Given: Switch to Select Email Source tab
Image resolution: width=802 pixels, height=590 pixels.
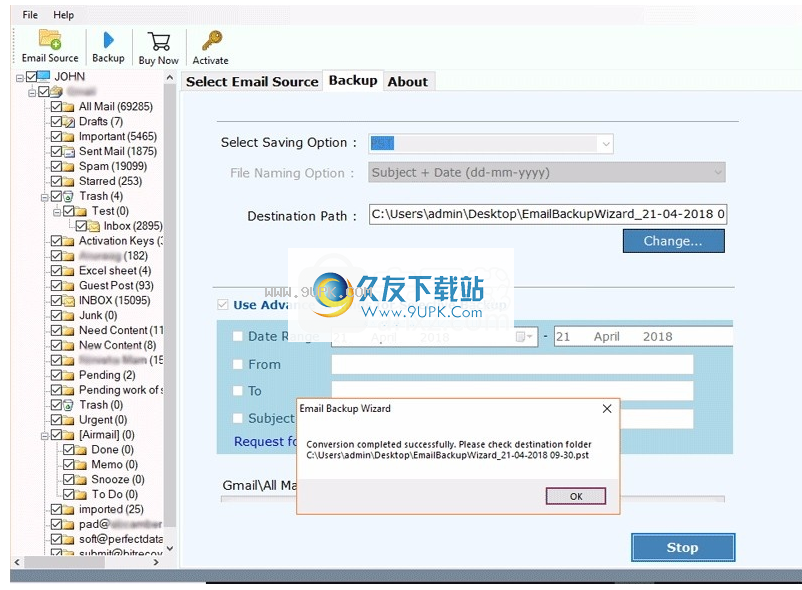Looking at the screenshot, I should (252, 82).
